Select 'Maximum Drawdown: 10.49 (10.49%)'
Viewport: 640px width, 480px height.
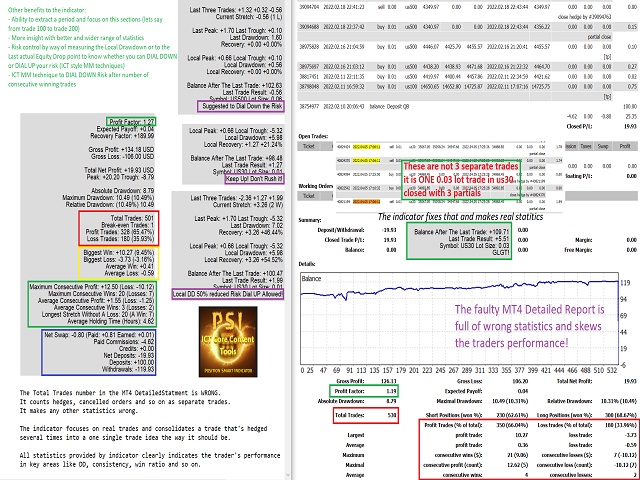point(108,198)
